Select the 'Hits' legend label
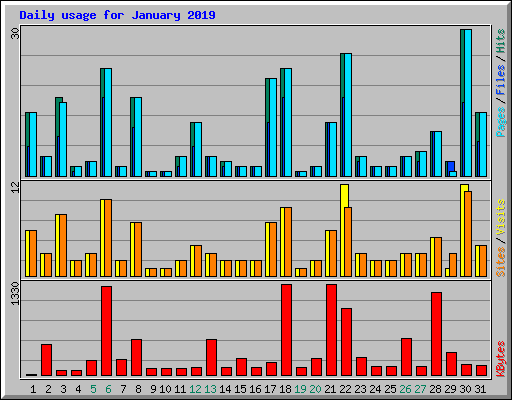The width and height of the screenshot is (512, 400). (x=500, y=41)
